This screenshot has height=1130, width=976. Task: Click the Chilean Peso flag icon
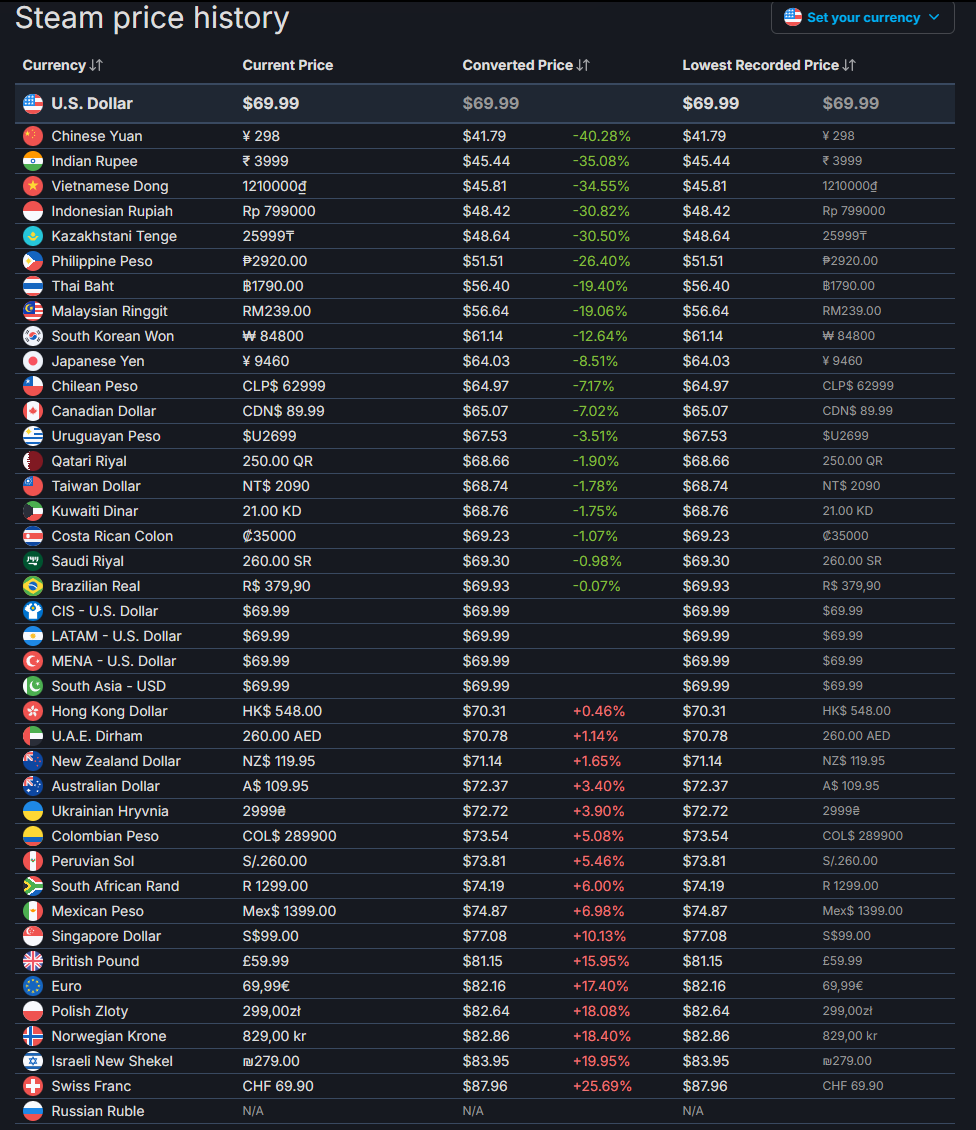(x=33, y=386)
